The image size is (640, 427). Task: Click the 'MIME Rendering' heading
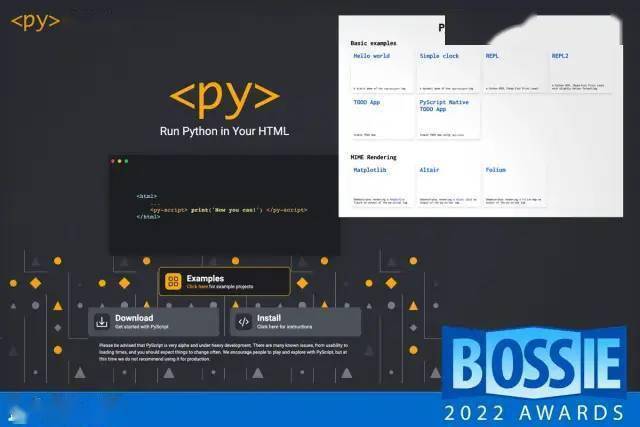(373, 157)
